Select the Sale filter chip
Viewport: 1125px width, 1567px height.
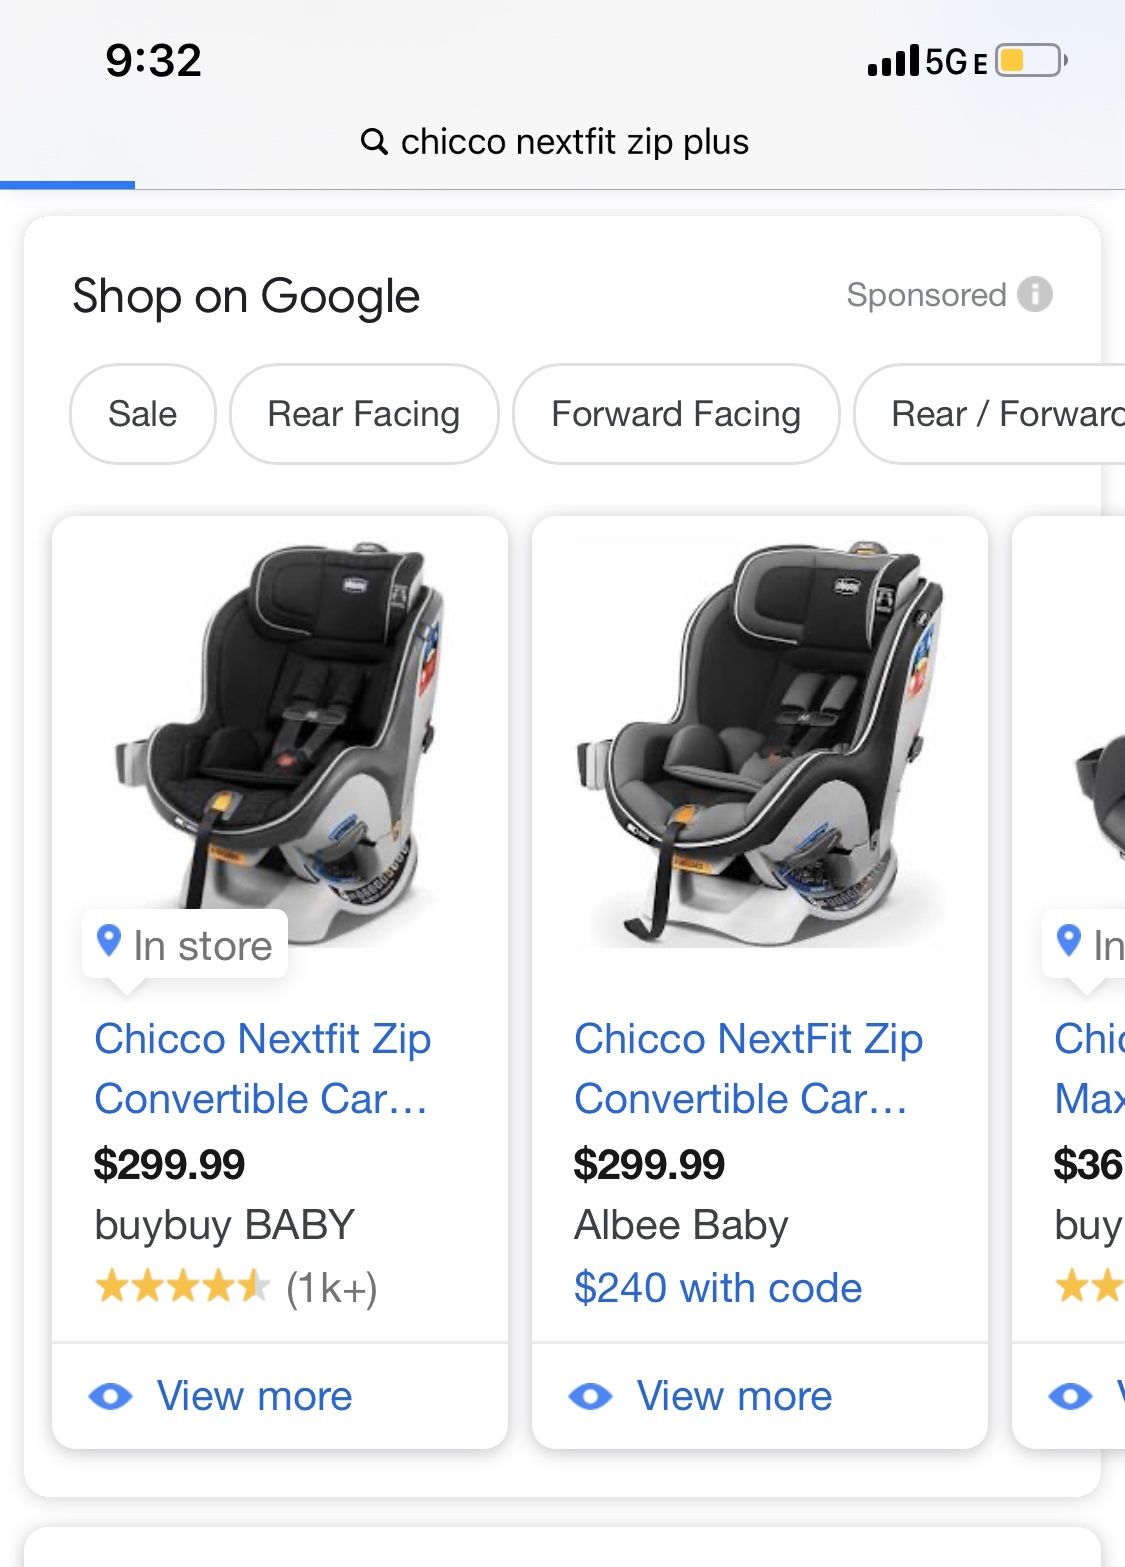click(x=142, y=414)
